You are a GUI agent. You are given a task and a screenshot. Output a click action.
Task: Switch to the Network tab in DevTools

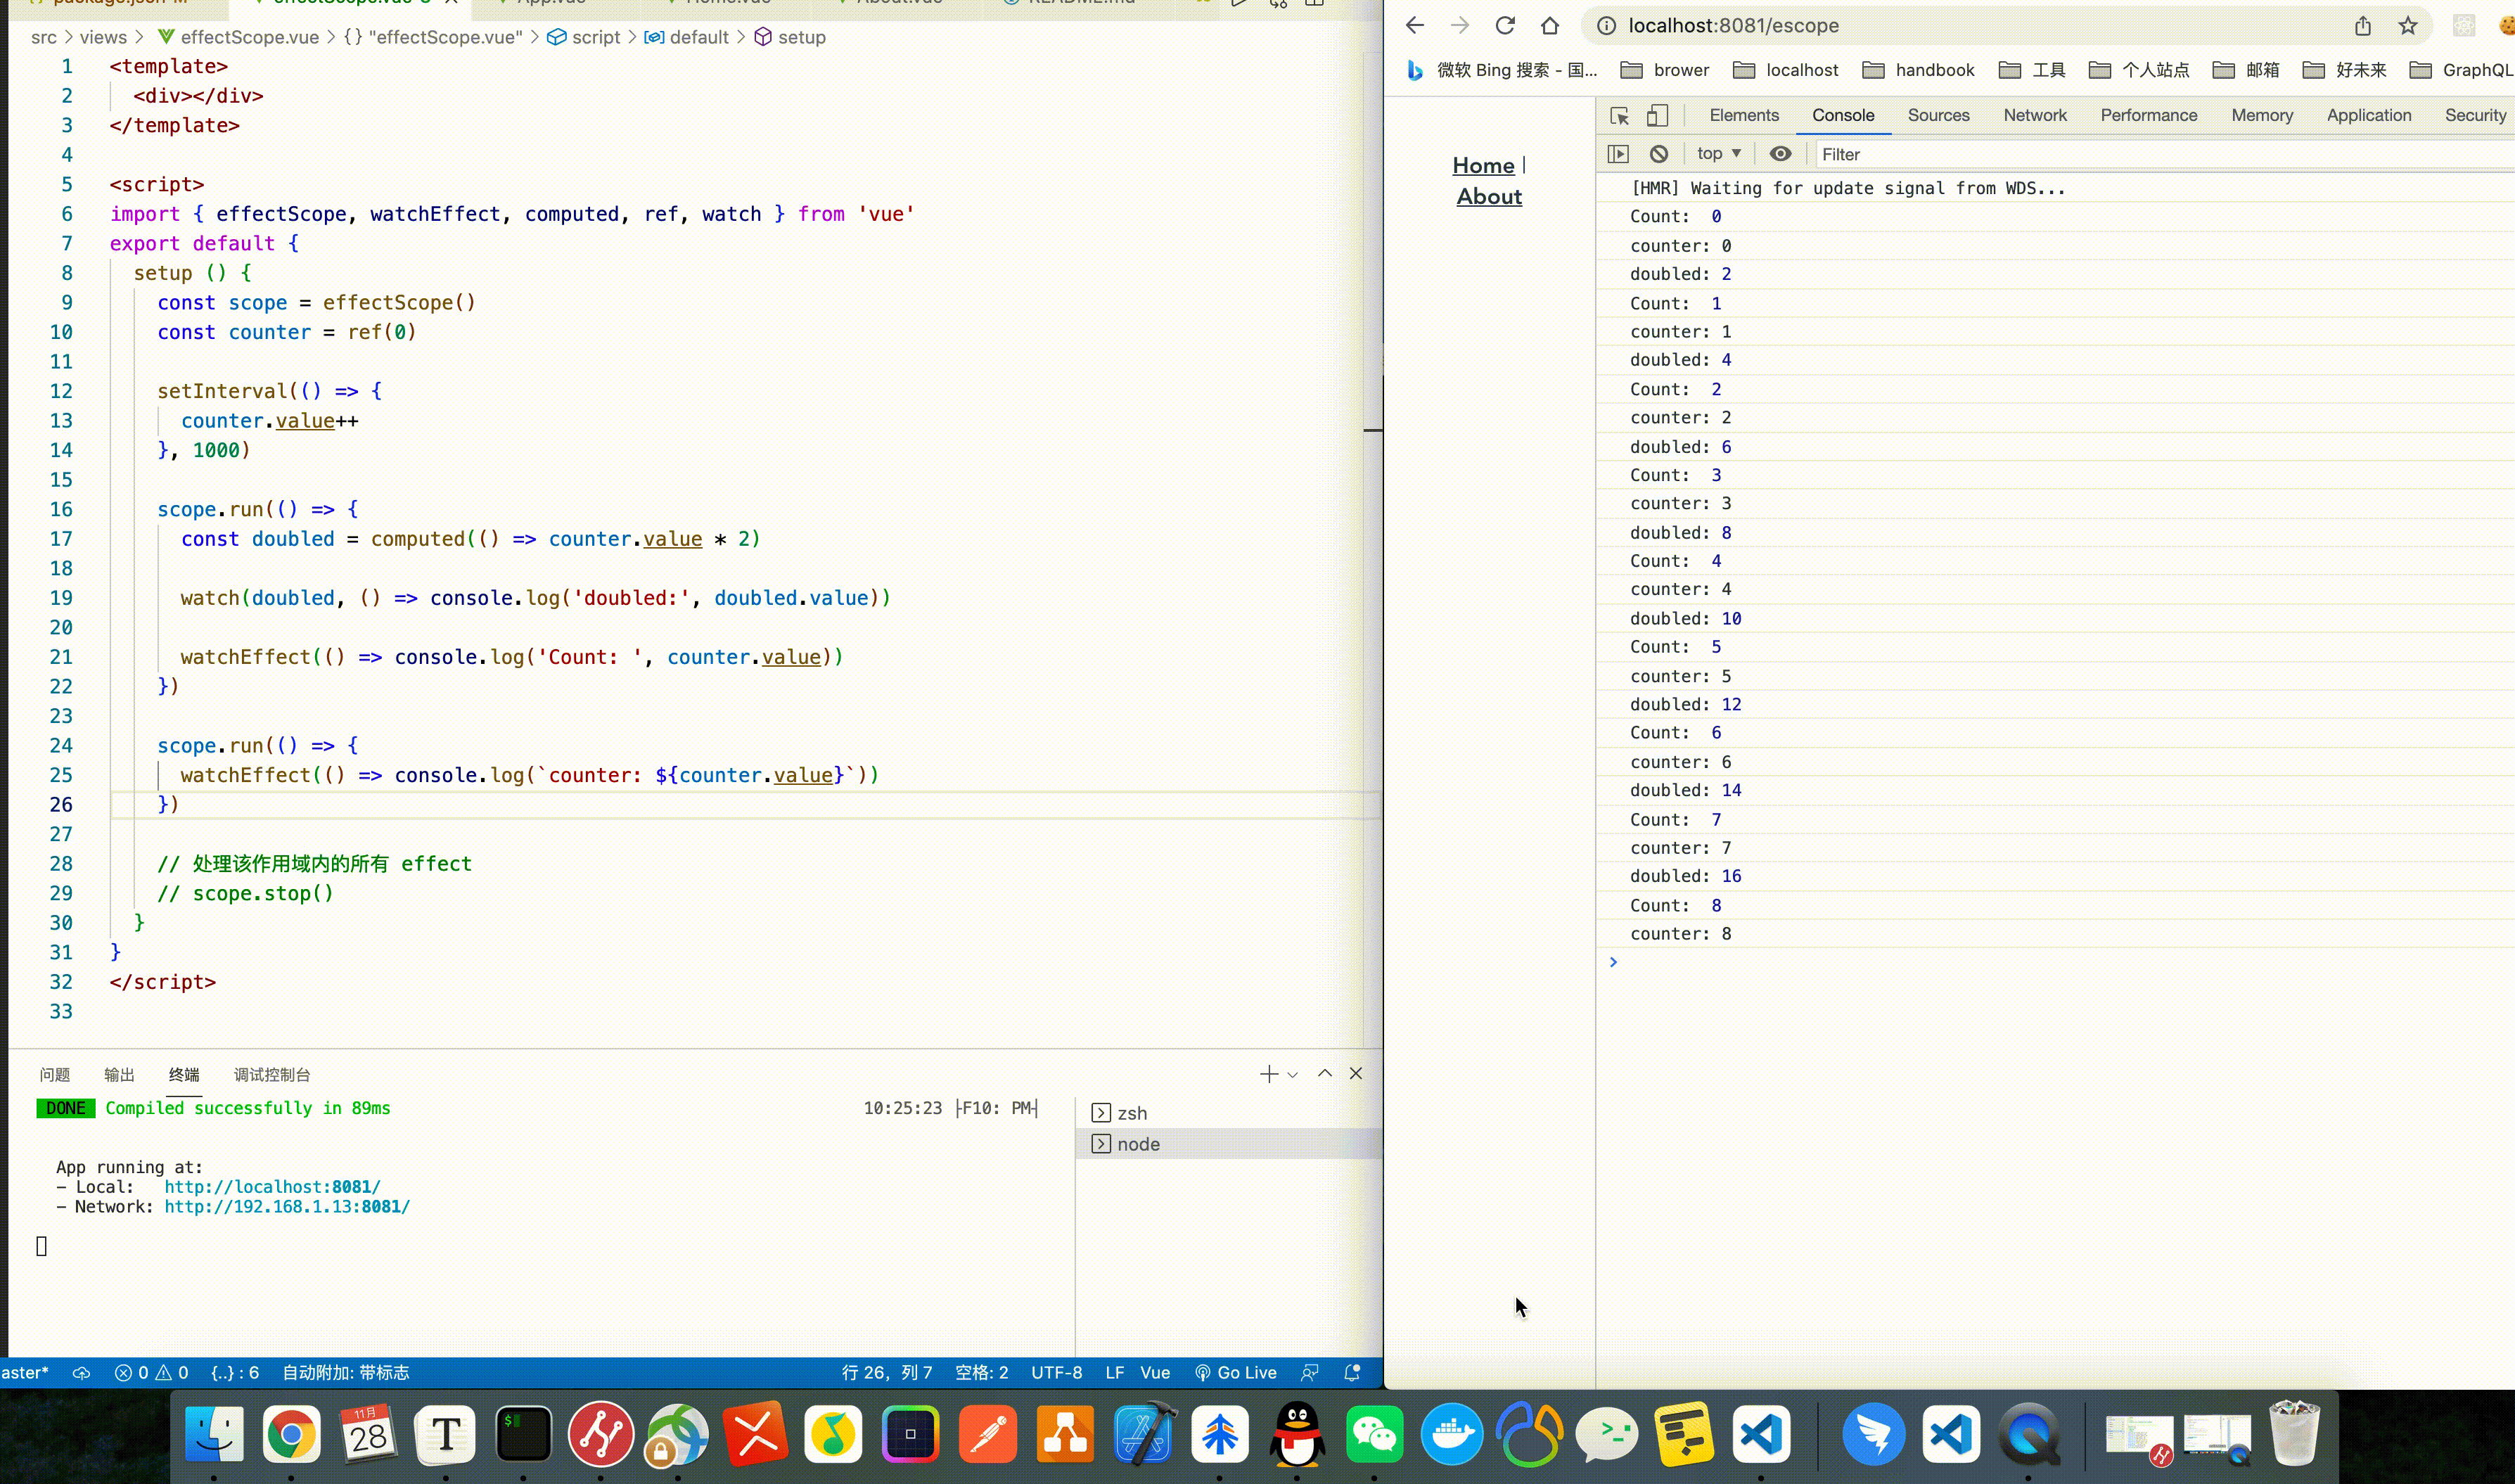point(2034,116)
